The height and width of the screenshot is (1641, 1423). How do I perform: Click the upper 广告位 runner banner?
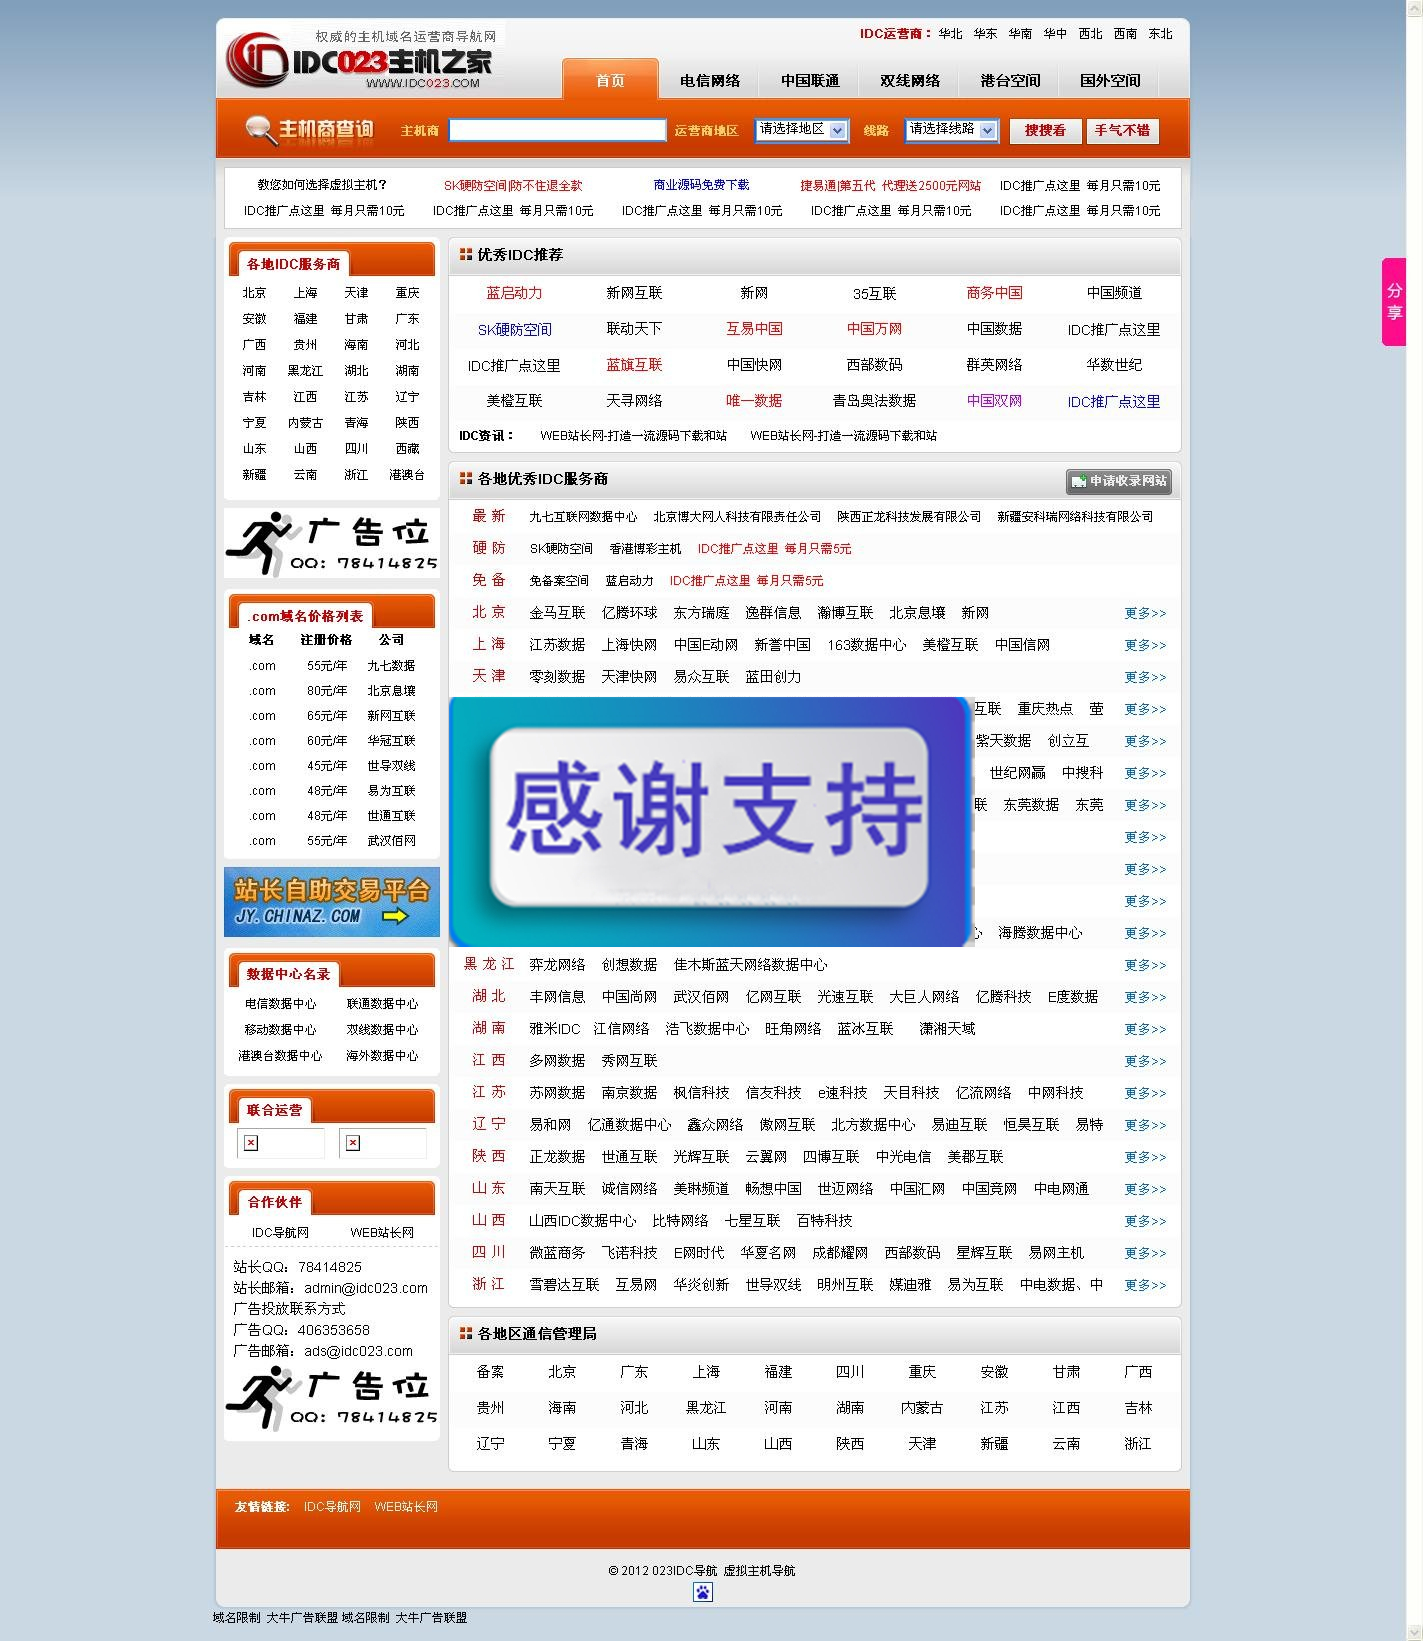332,543
